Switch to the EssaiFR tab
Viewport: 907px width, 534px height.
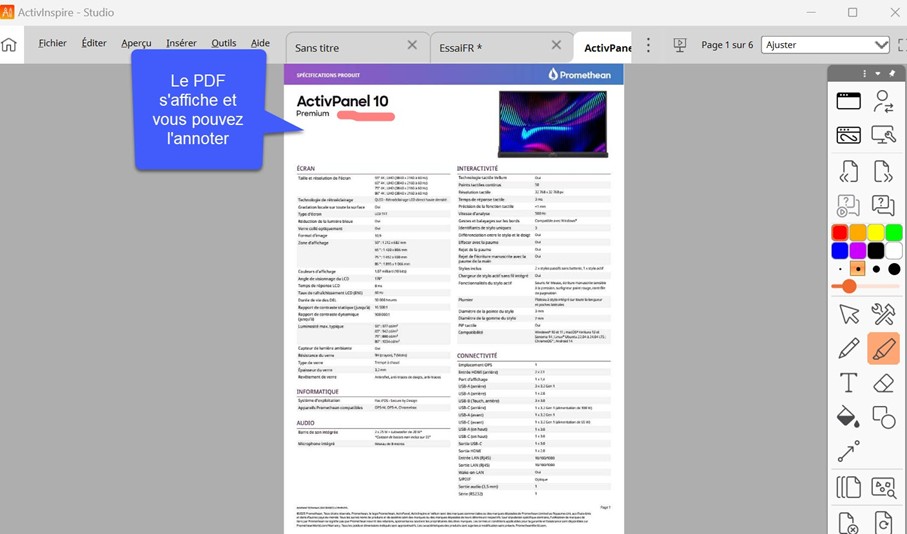pos(502,47)
